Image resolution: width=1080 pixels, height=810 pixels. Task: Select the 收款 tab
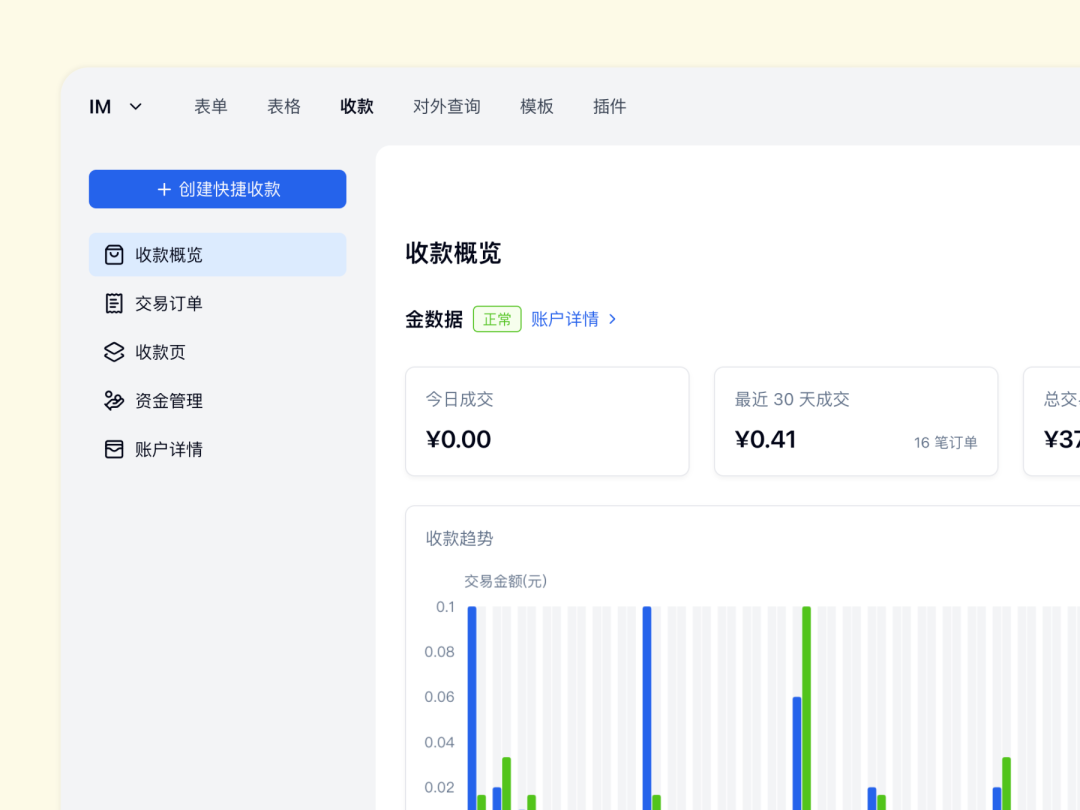tap(357, 106)
